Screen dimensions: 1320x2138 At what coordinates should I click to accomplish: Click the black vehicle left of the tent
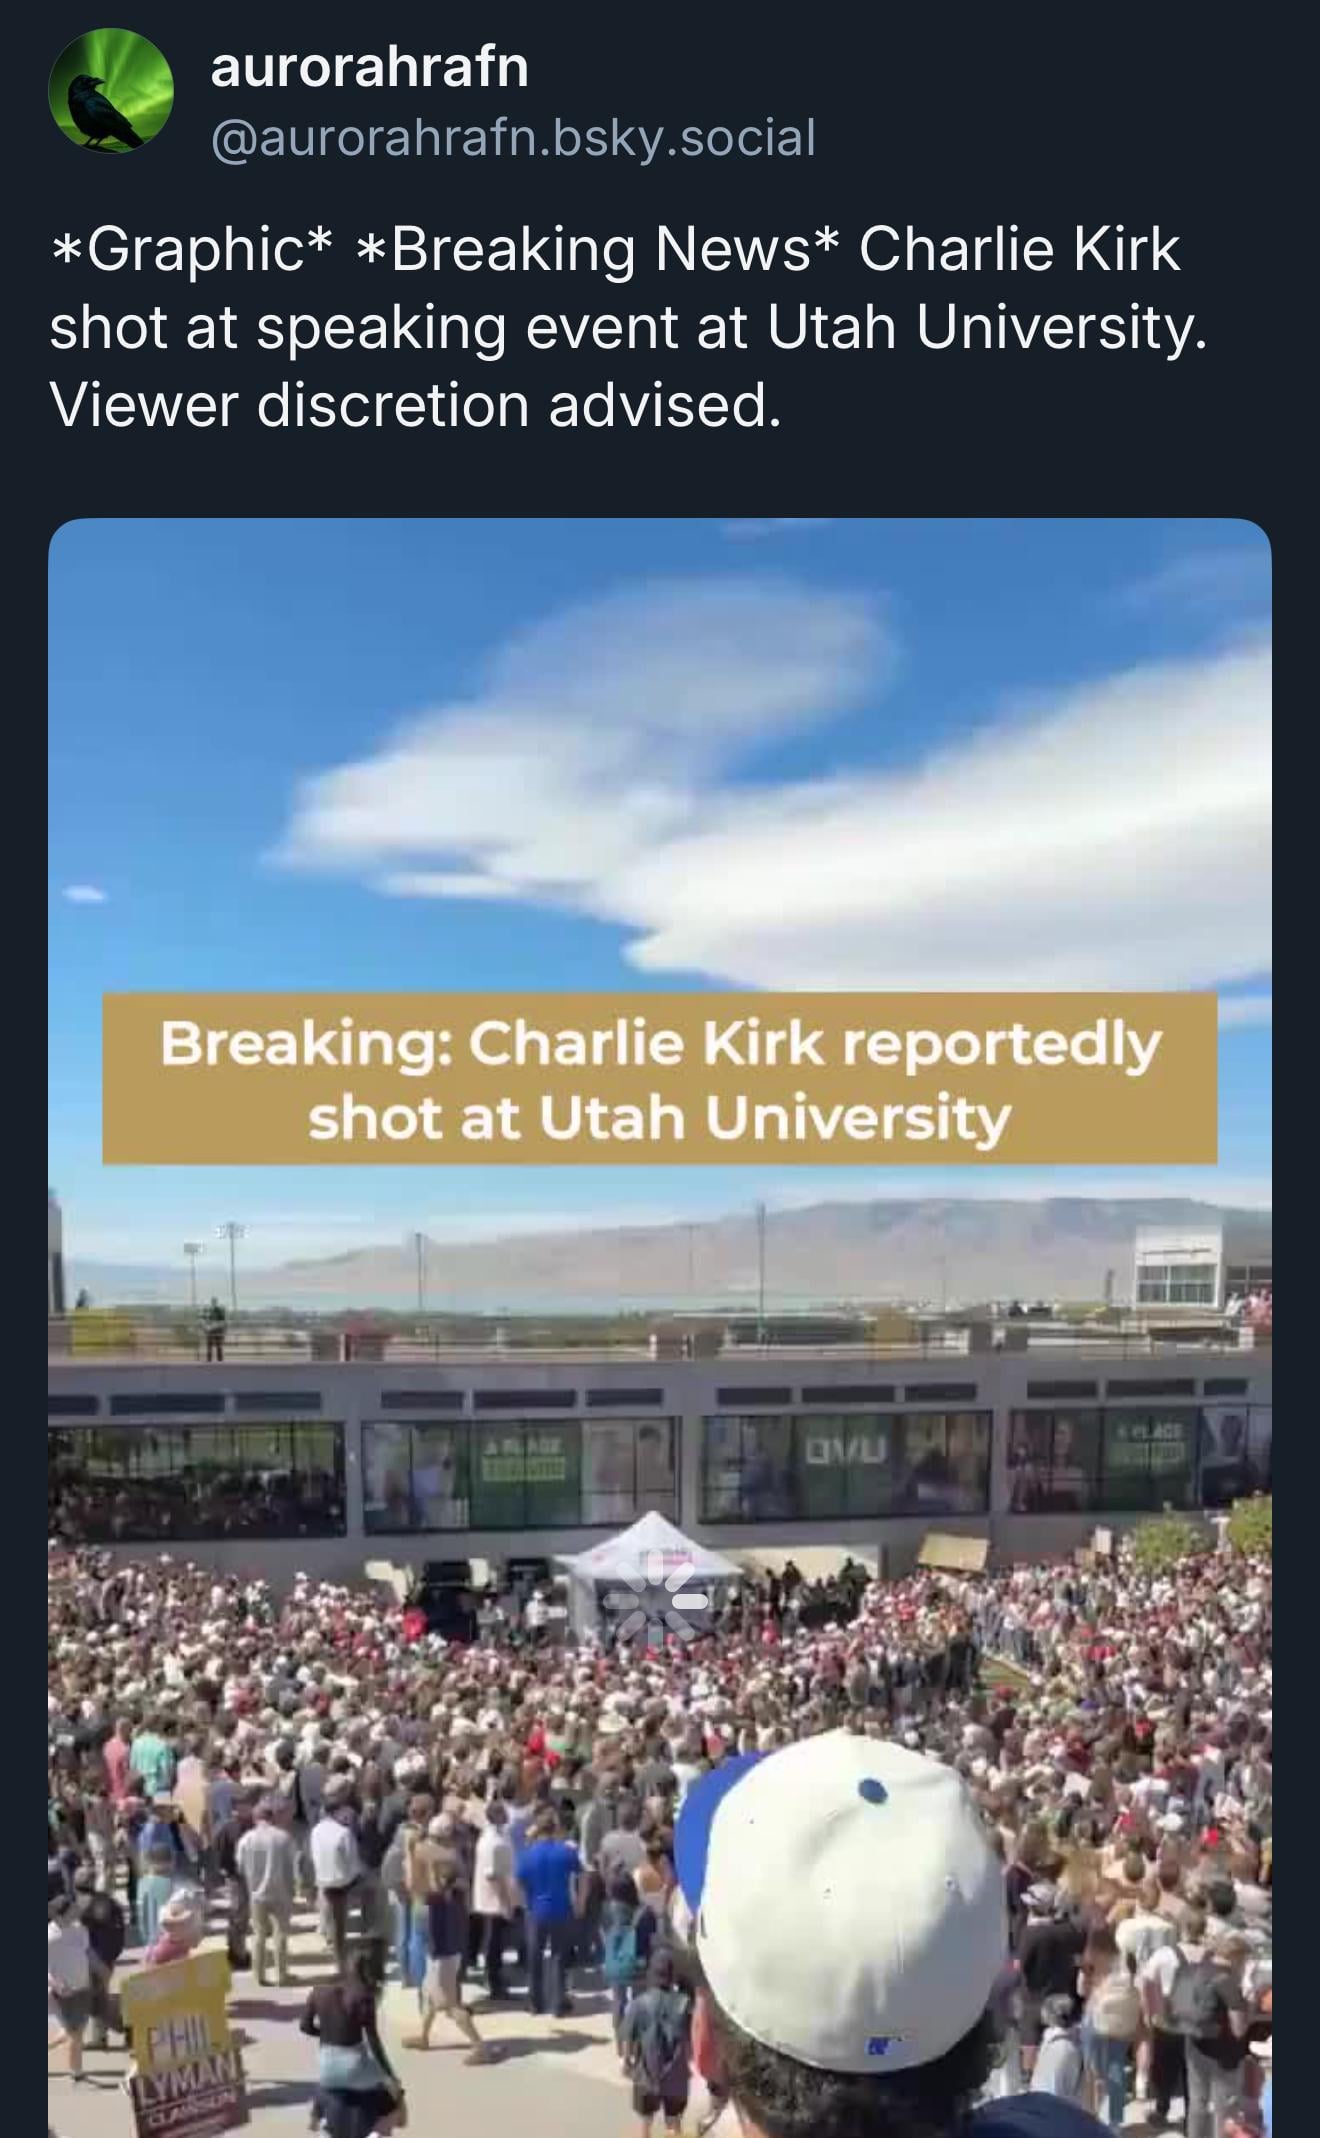[445, 1598]
